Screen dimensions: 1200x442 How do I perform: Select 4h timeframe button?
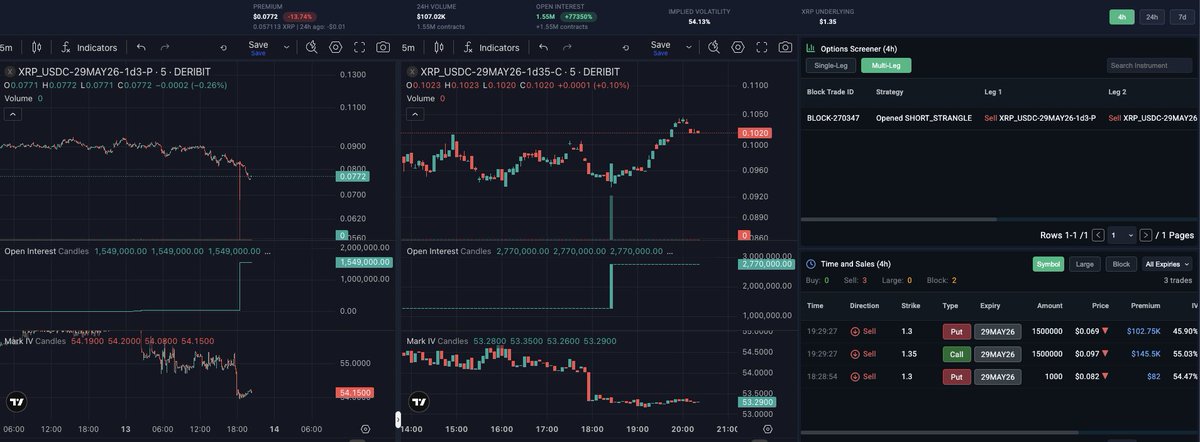[x=1123, y=17]
